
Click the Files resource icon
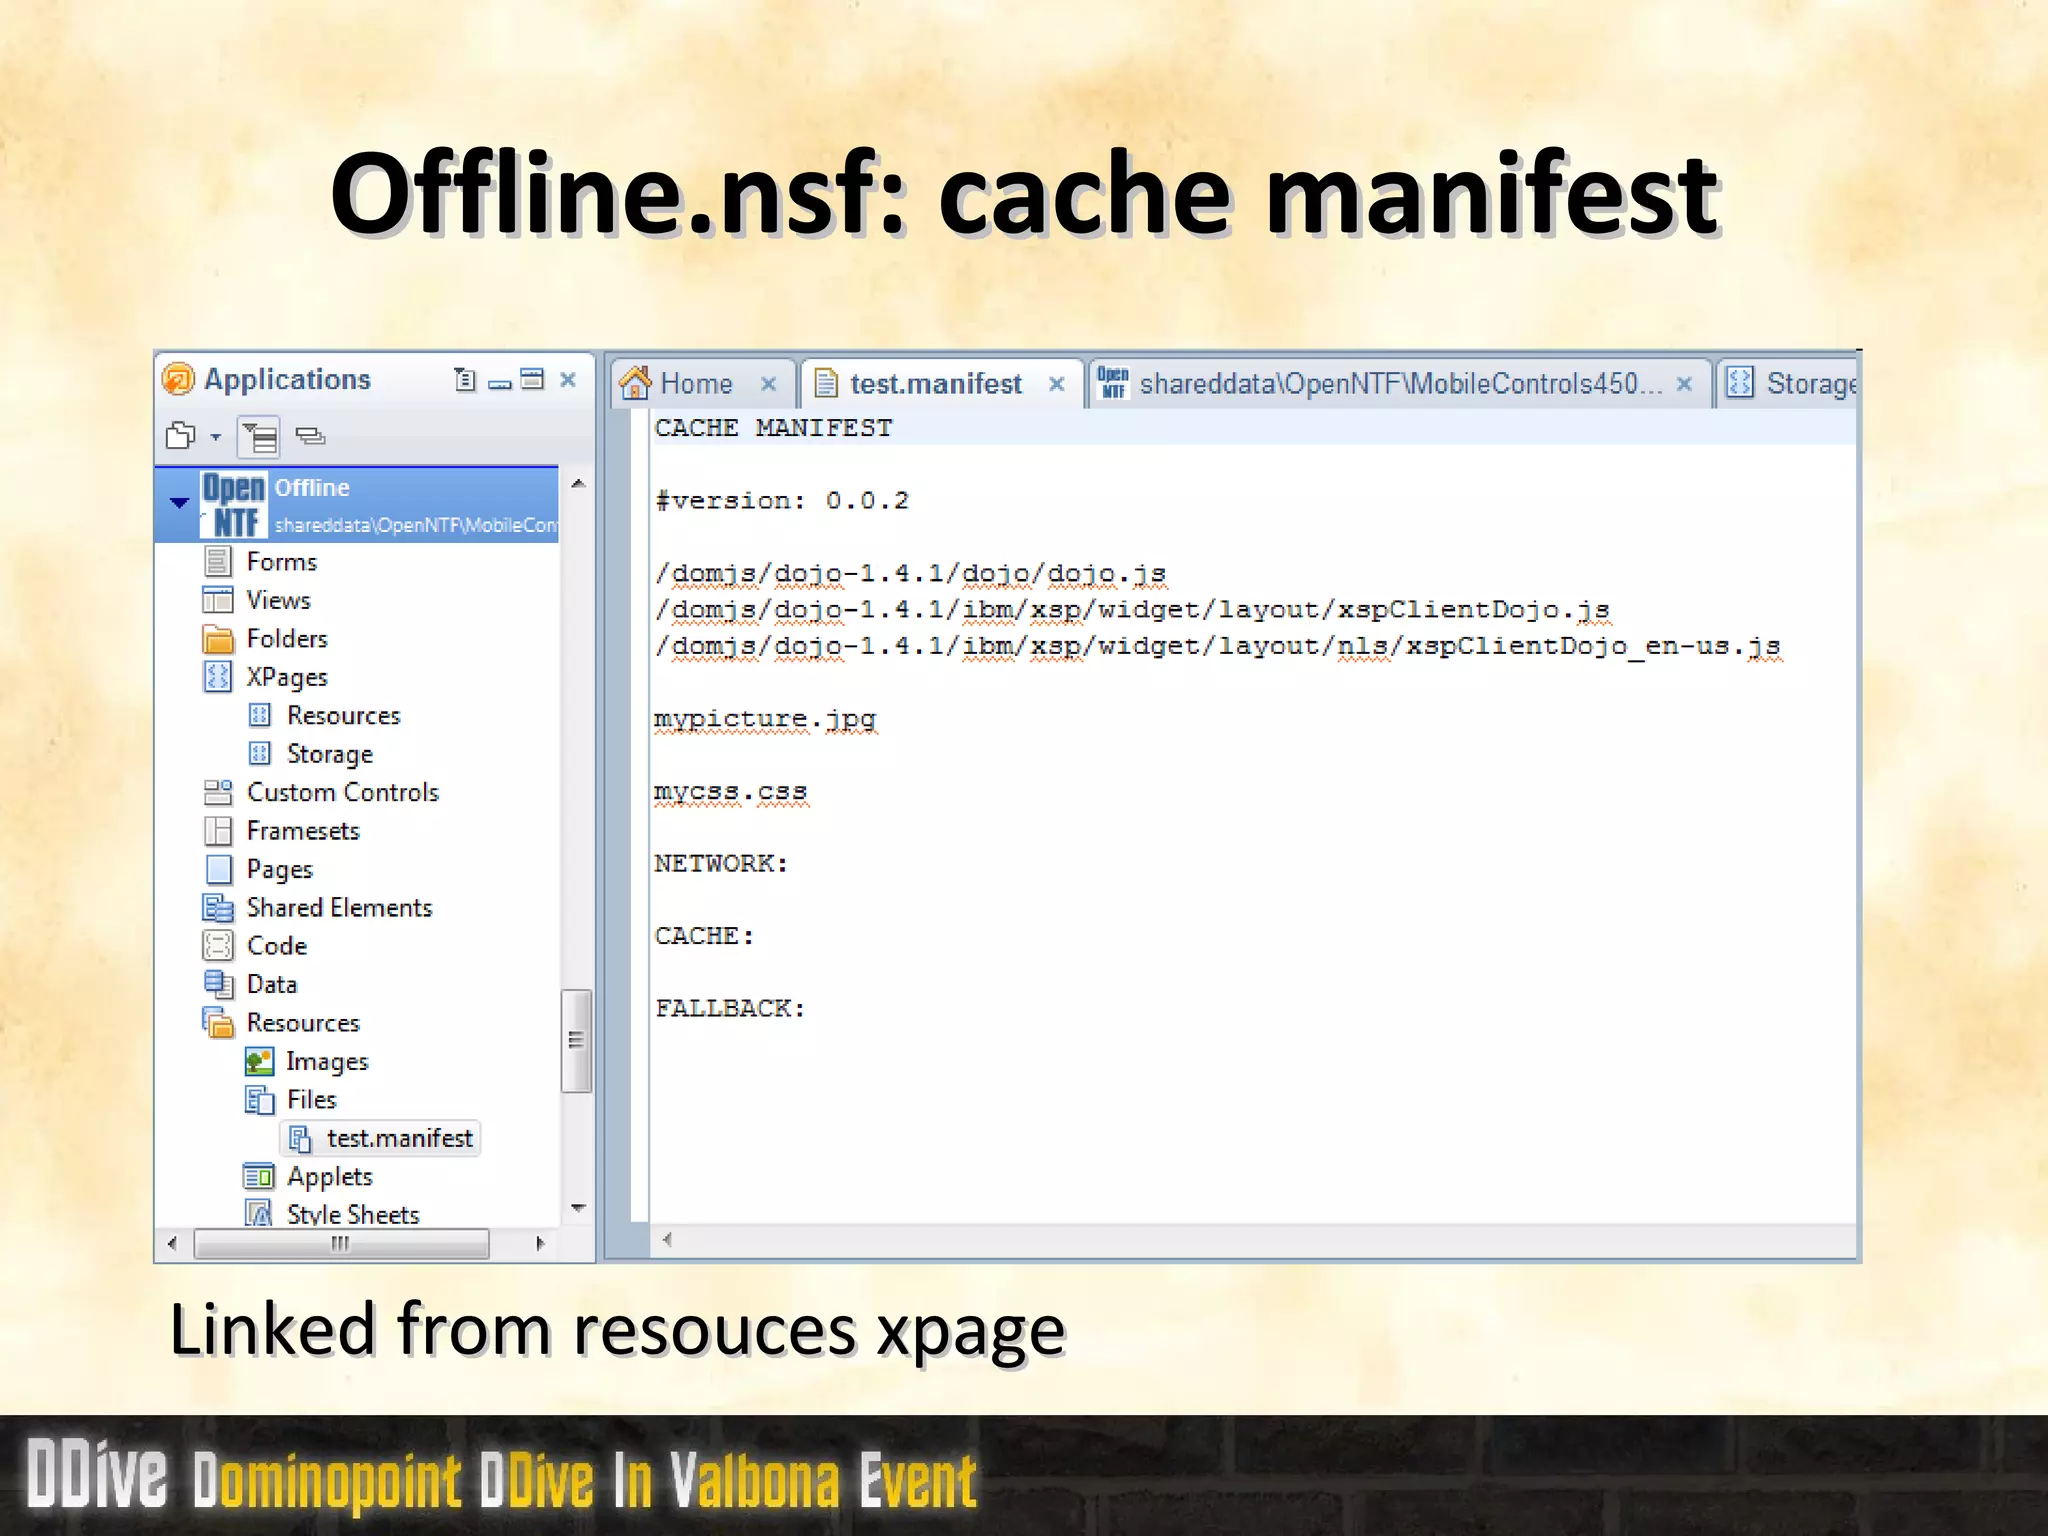[259, 1100]
